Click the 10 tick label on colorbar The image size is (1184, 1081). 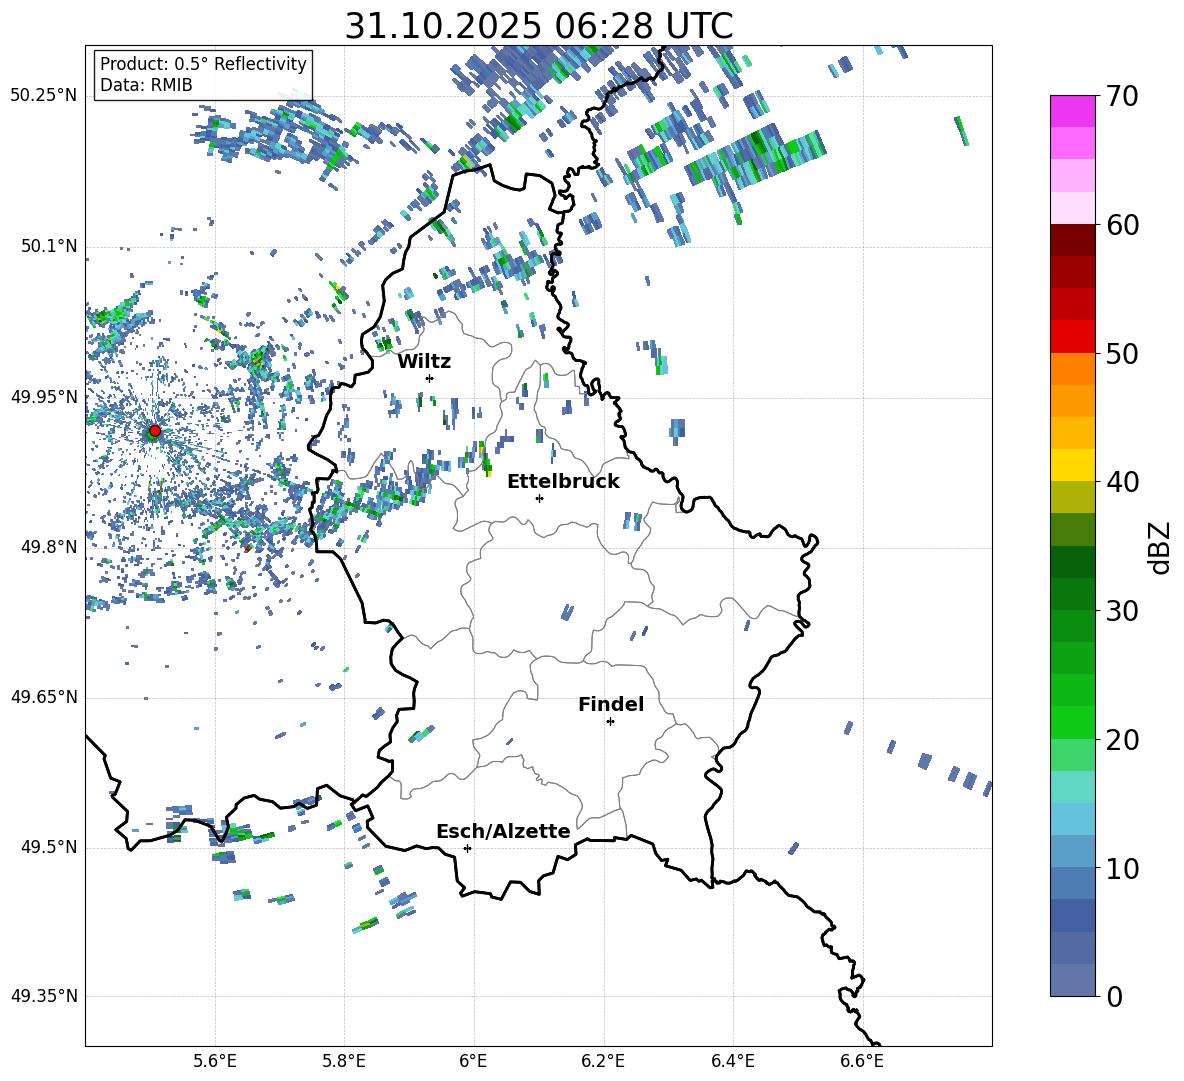coord(1122,867)
